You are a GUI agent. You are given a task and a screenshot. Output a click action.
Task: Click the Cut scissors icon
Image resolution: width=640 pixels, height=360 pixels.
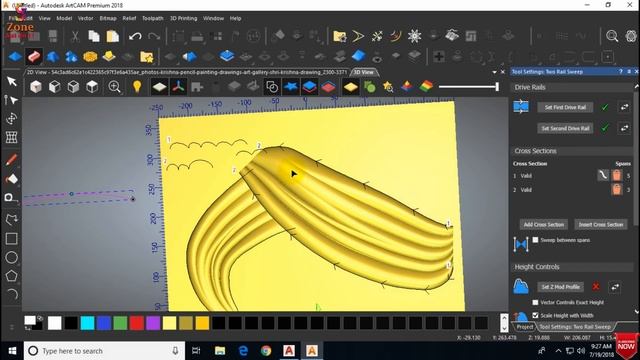(x=75, y=36)
